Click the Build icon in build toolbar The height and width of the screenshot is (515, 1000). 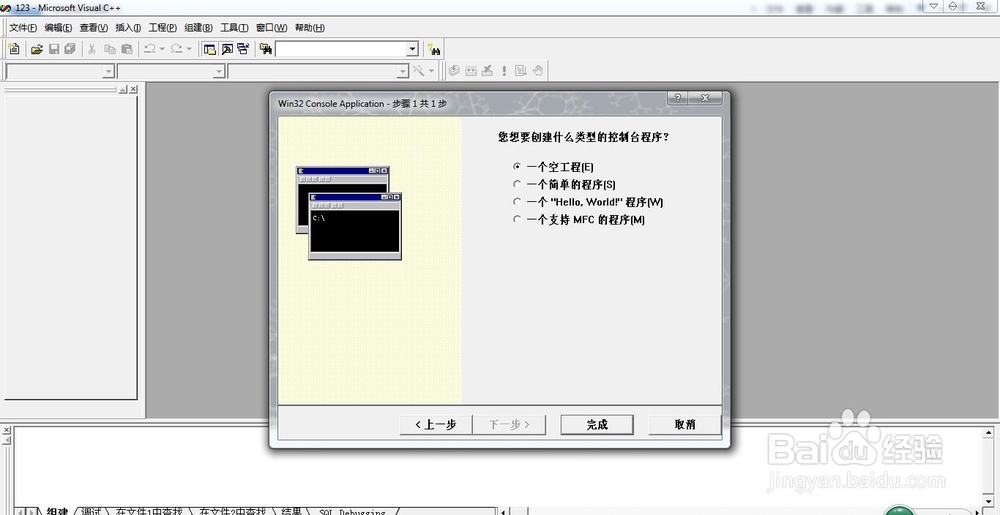pyautogui.click(x=471, y=71)
